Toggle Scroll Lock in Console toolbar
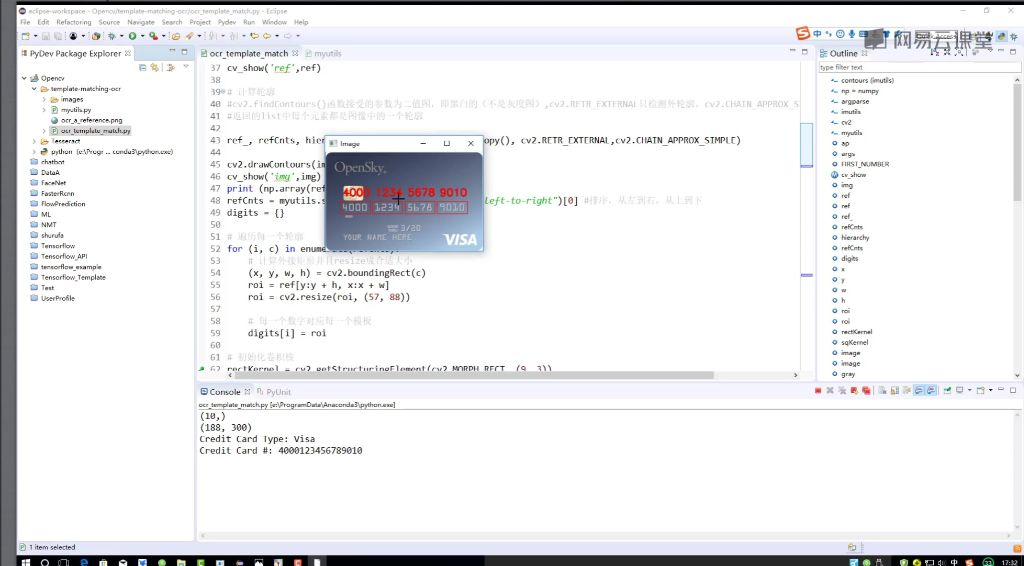Image resolution: width=1024 pixels, height=566 pixels. click(x=895, y=390)
